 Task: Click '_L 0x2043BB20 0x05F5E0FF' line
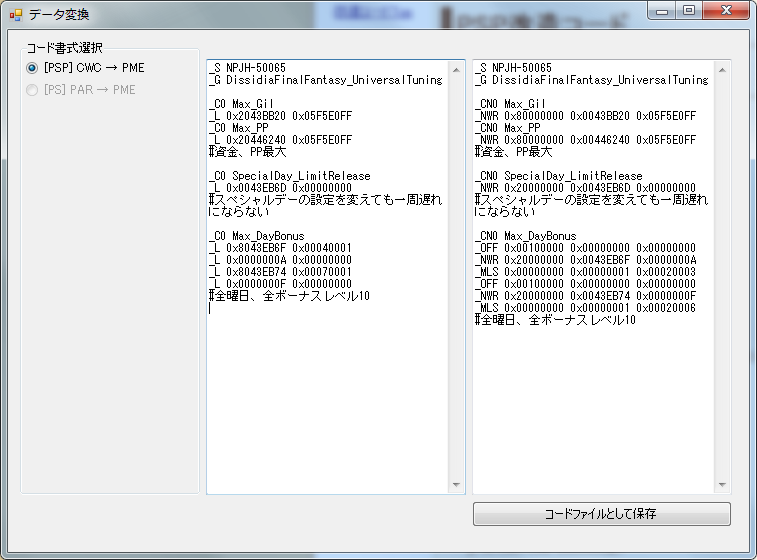280,116
